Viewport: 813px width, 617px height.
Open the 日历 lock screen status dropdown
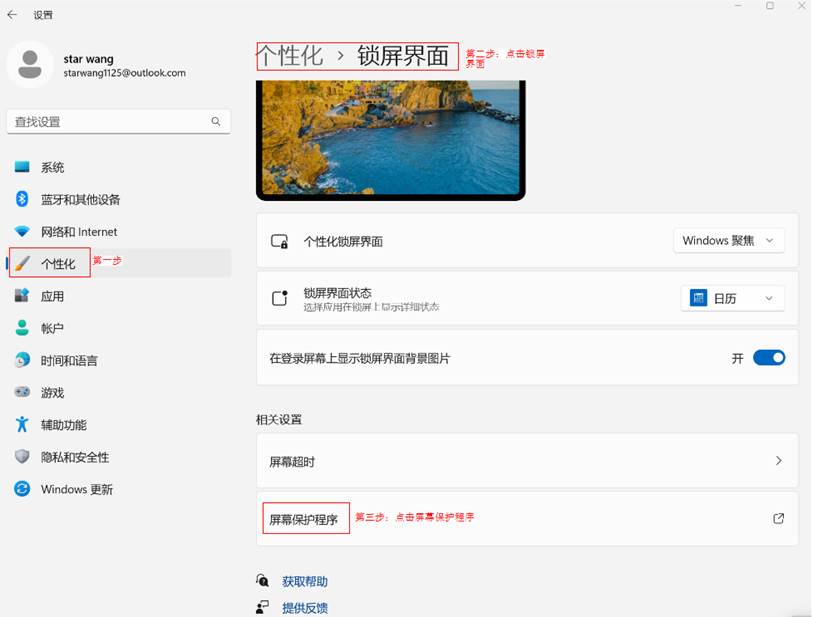[732, 298]
